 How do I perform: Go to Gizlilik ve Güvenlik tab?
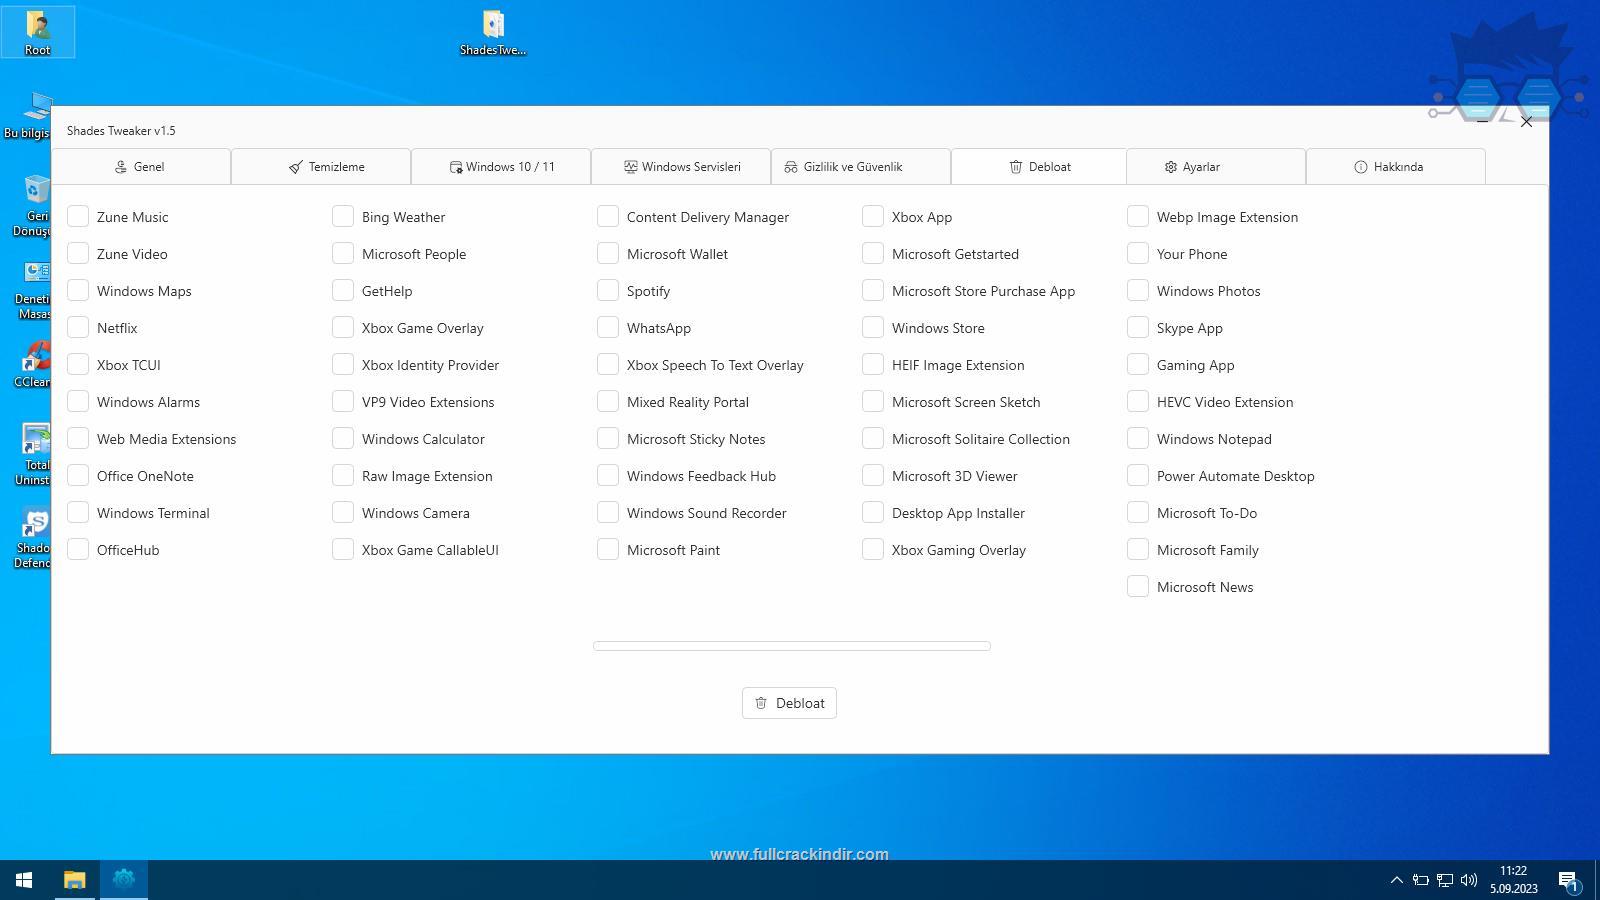click(x=861, y=167)
